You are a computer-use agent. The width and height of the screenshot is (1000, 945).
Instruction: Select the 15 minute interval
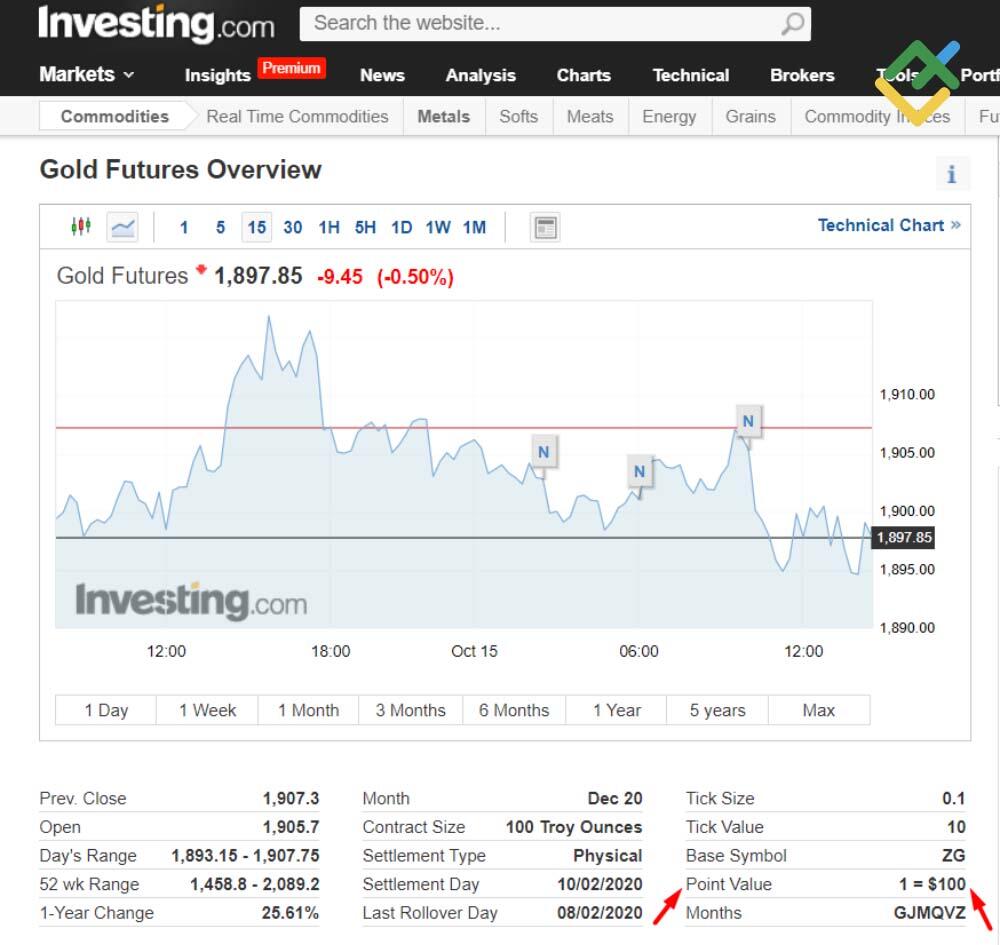(x=257, y=227)
